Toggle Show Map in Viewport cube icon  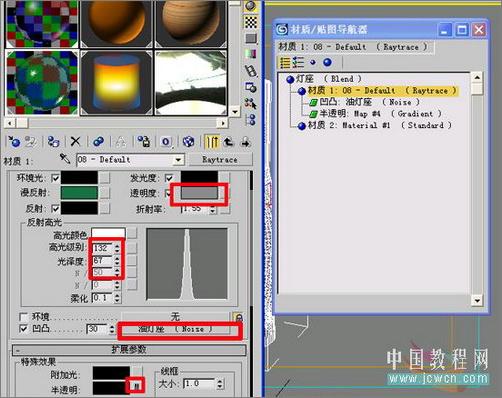pos(189,142)
